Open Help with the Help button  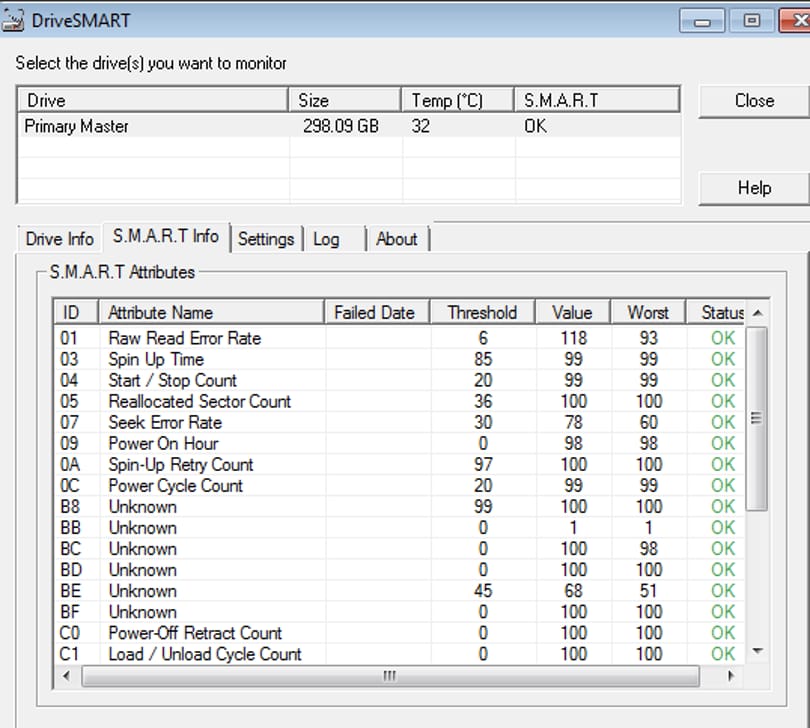tap(754, 188)
